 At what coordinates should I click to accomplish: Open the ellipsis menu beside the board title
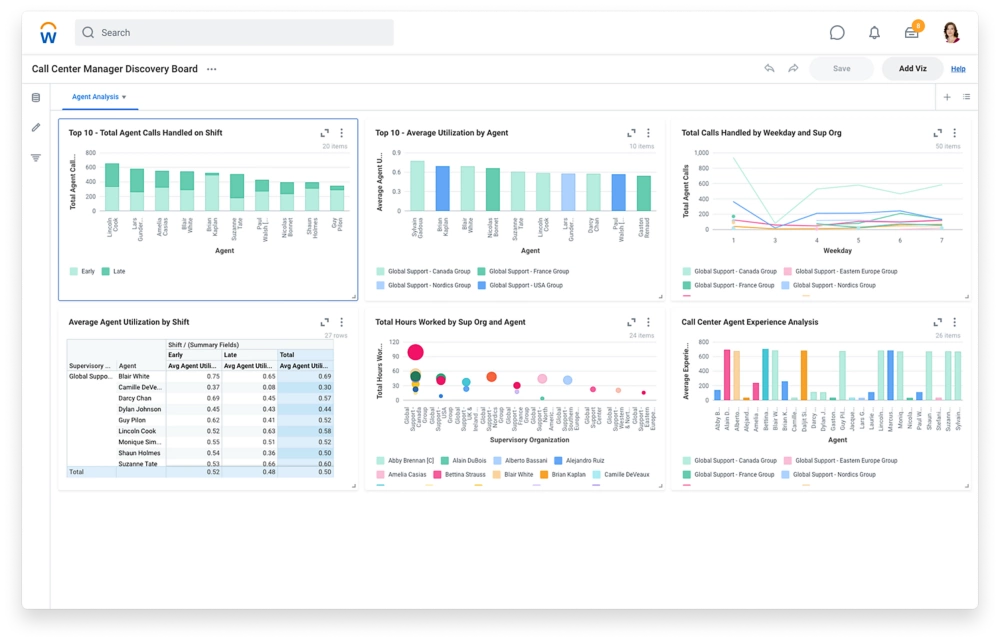point(211,69)
